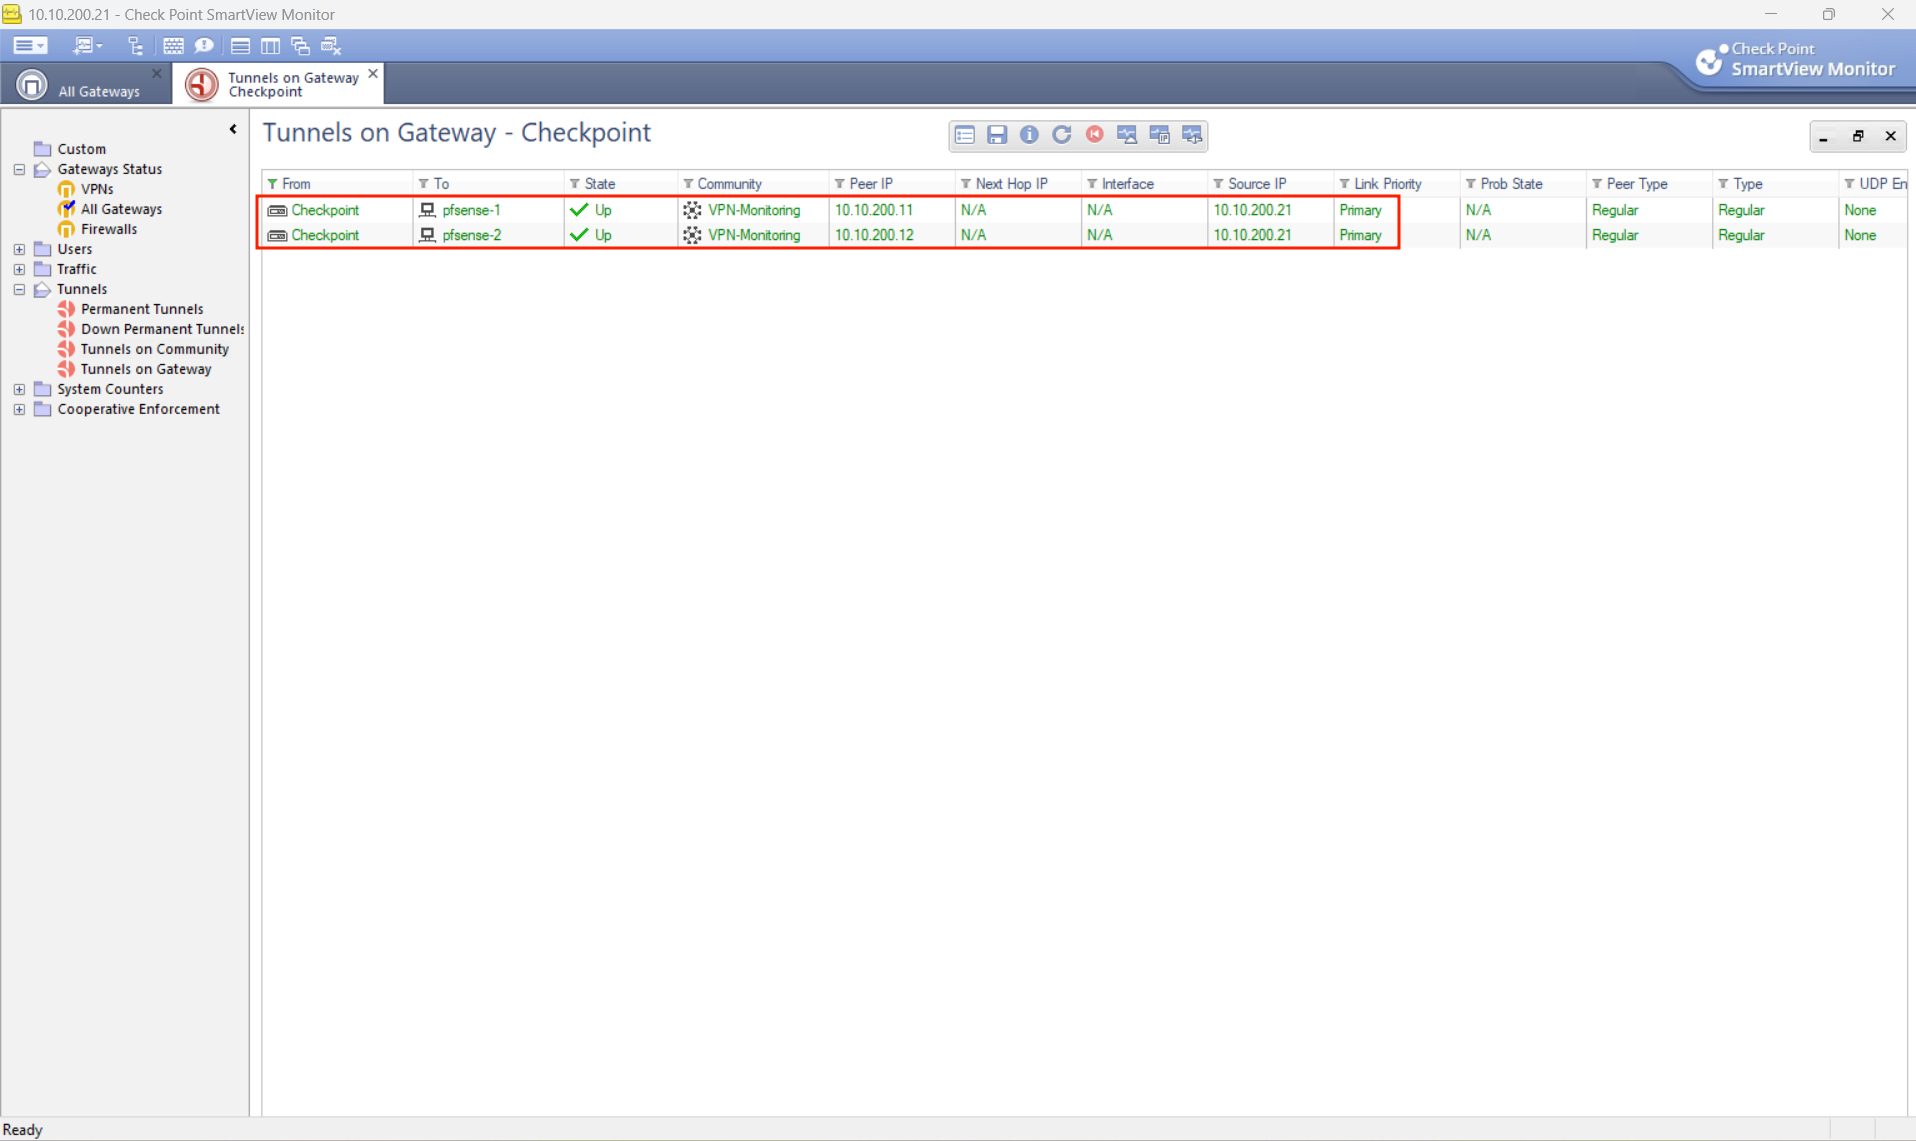Viewport: 1916px width, 1141px height.
Task: Expand the Cooperative Enforcement node
Action: point(19,409)
